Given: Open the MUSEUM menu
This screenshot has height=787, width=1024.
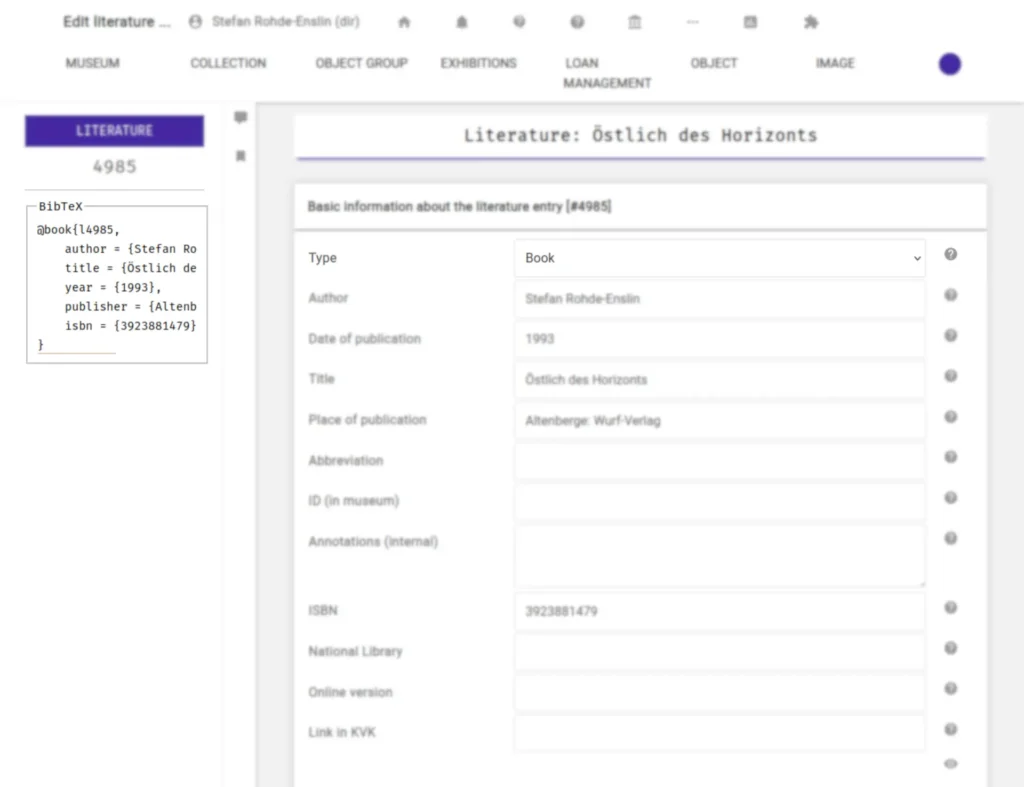Looking at the screenshot, I should tap(93, 63).
